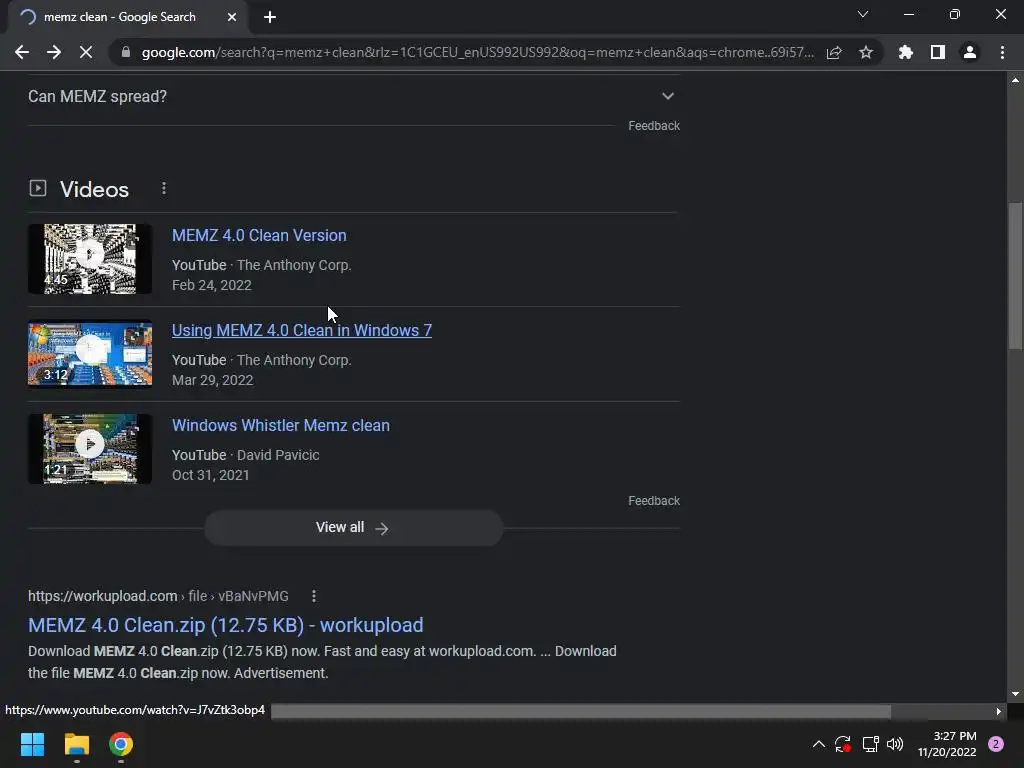Close the memz clean tab
Image resolution: width=1024 pixels, height=768 pixels.
(232, 17)
